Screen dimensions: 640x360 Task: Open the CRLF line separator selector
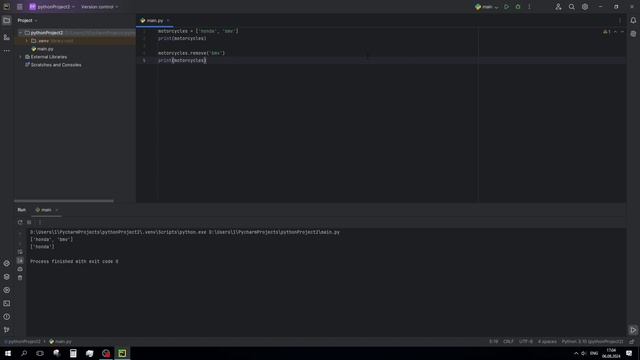coord(509,342)
